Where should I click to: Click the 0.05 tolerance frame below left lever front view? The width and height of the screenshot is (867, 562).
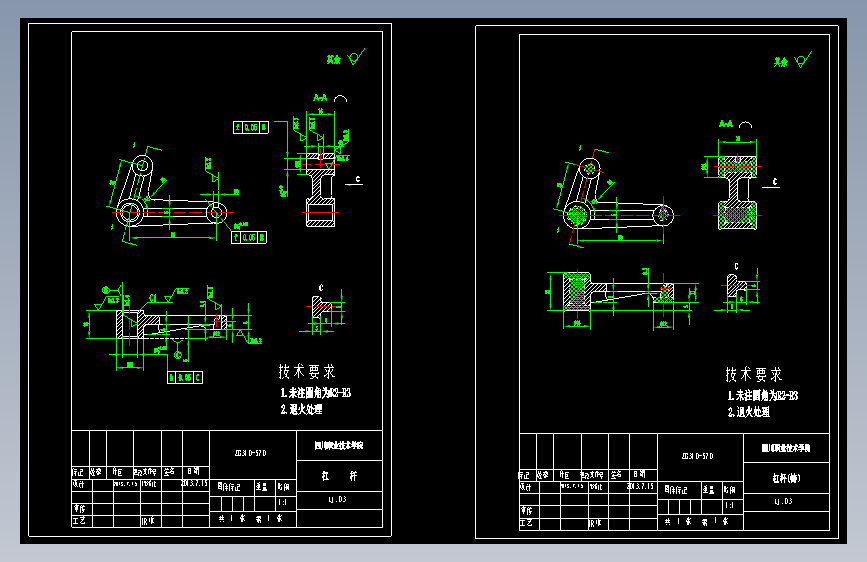point(249,237)
